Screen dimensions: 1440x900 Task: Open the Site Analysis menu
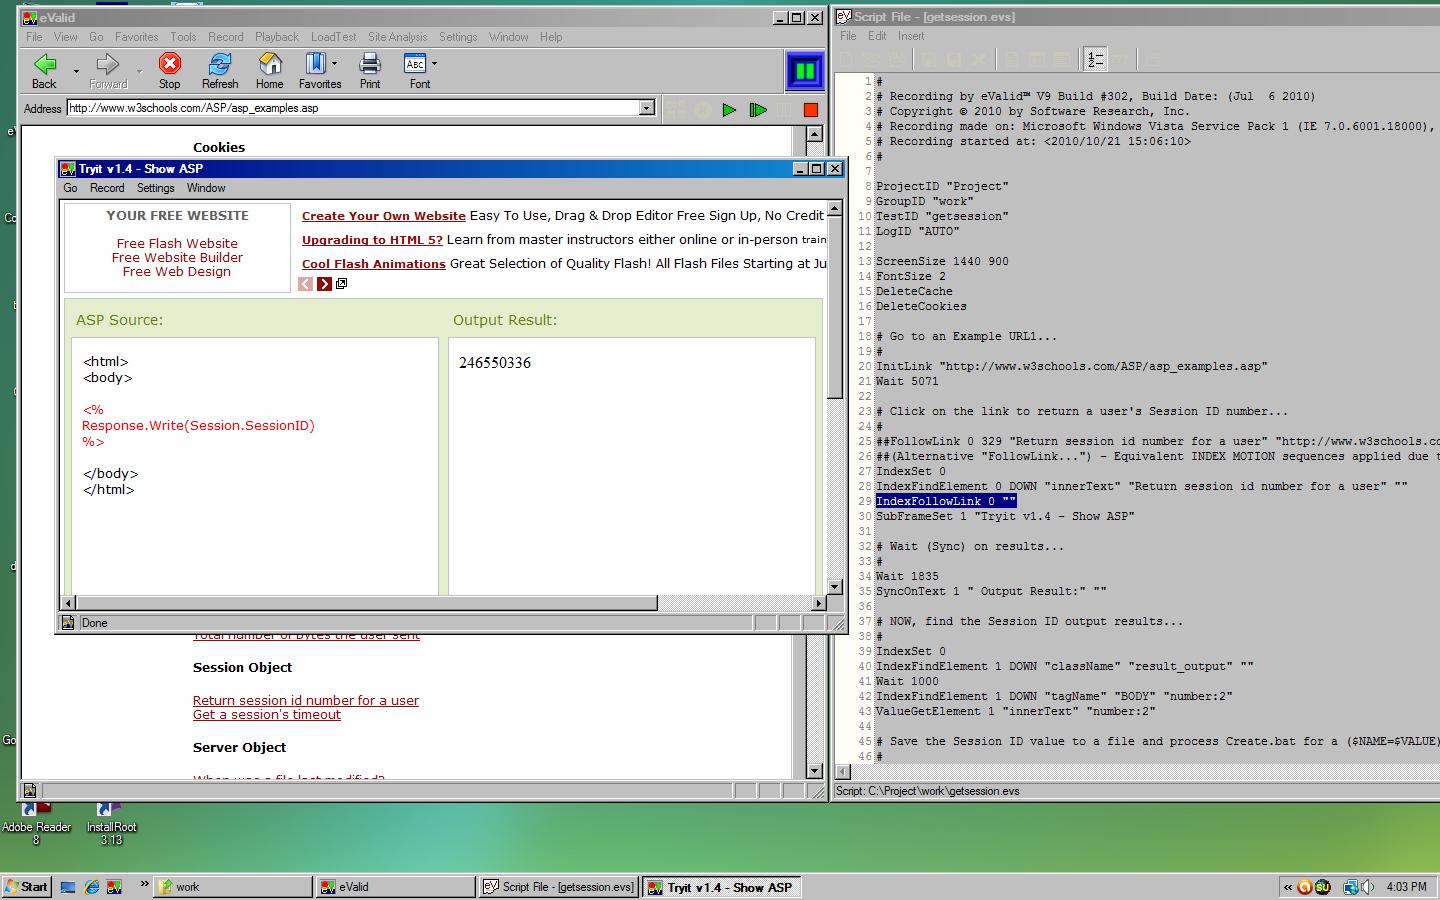point(397,37)
